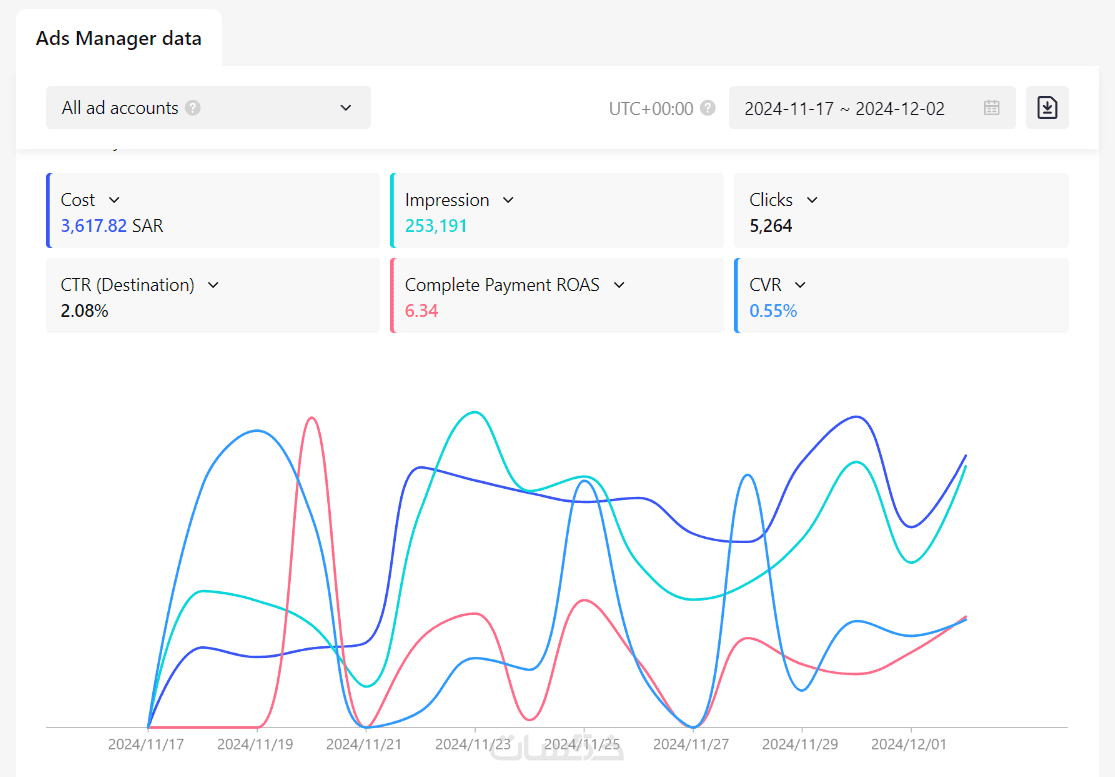Screen dimensions: 1115x777
Task: Toggle the CVR metric card
Action: [x=930, y=297]
